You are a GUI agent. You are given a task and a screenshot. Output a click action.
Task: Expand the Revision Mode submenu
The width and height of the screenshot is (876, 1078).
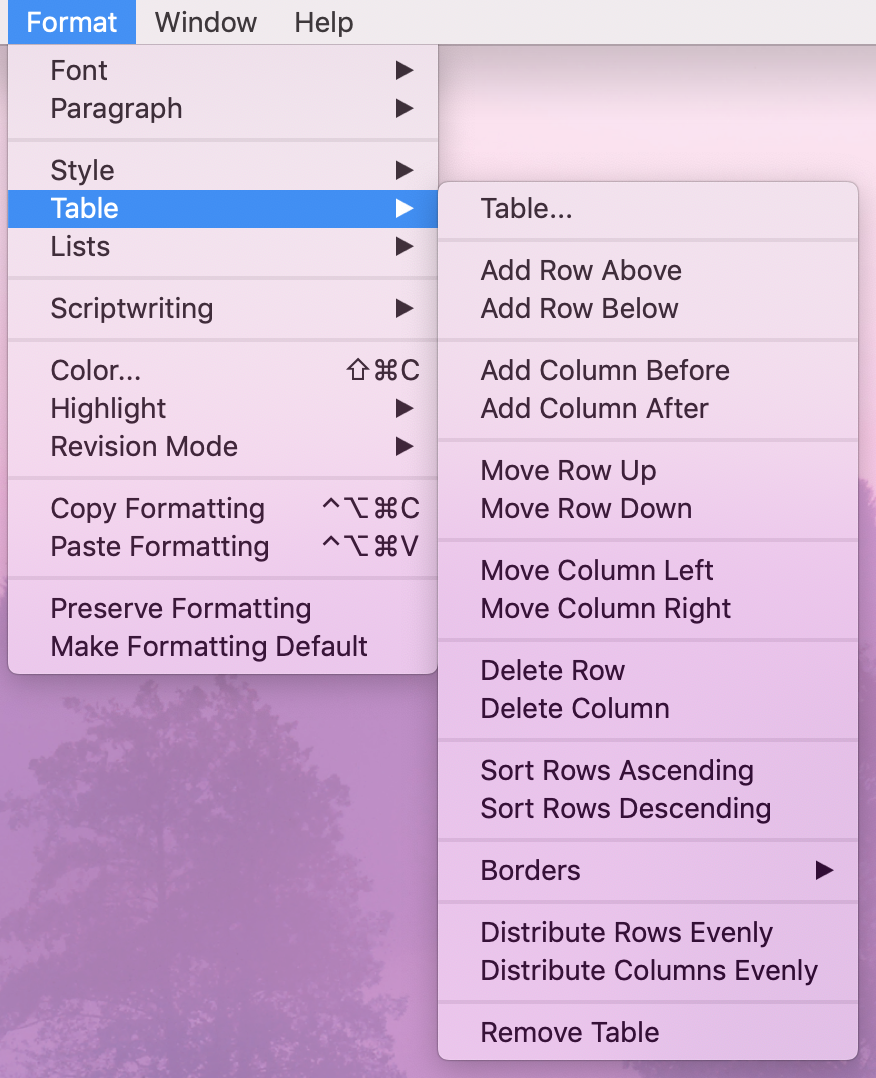pyautogui.click(x=223, y=447)
